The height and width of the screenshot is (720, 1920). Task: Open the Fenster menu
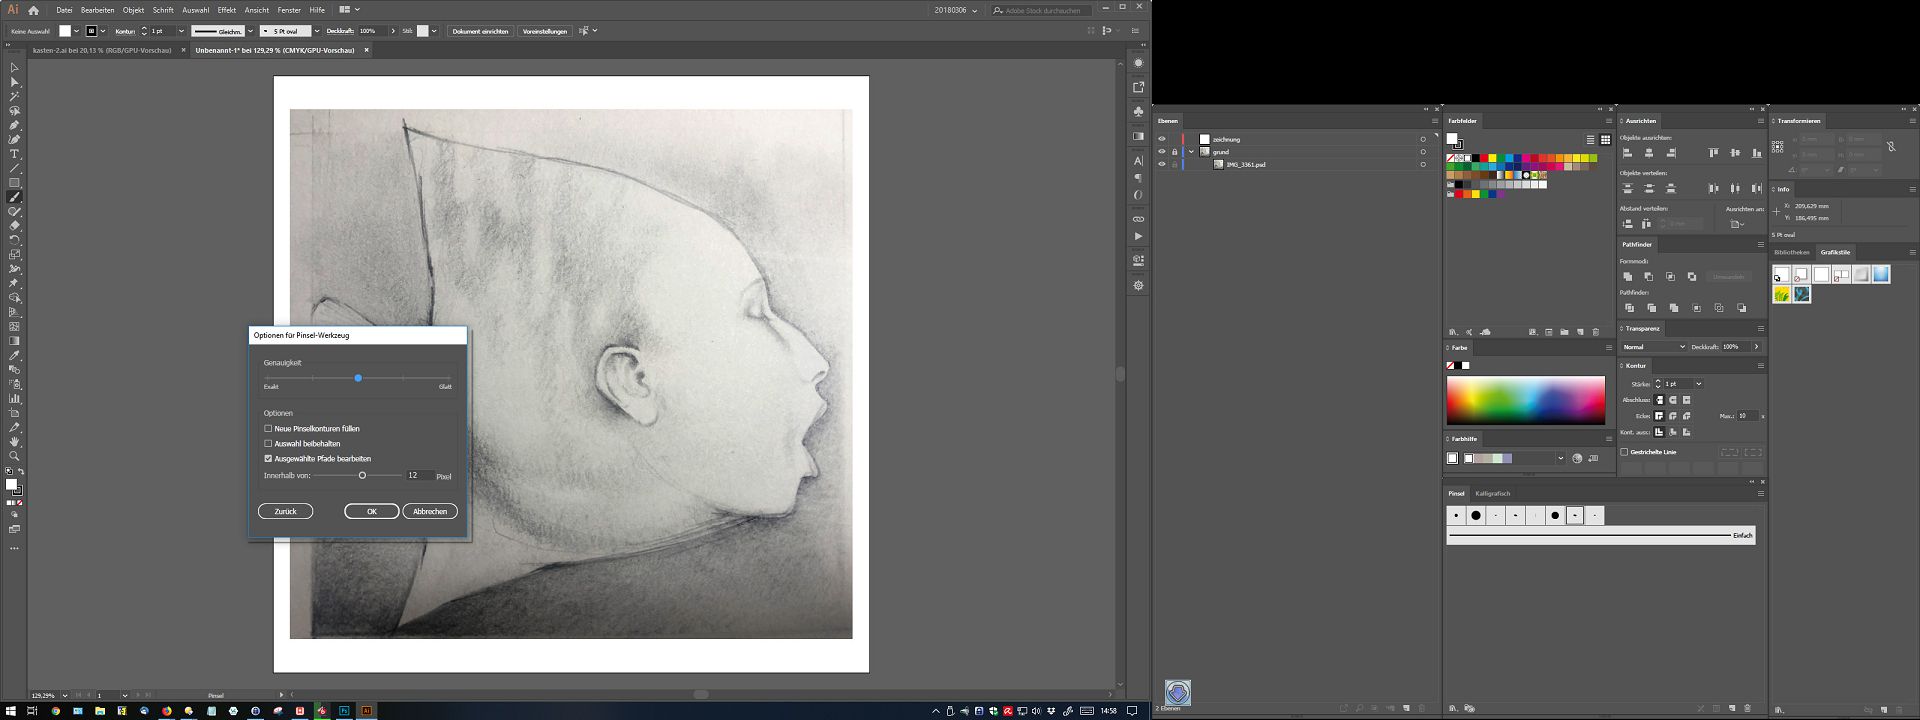click(289, 10)
